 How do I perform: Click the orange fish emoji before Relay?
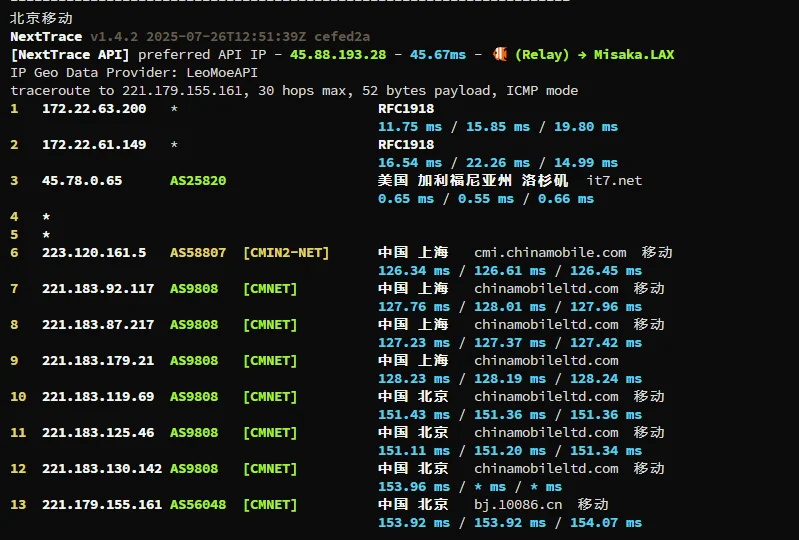tap(500, 54)
